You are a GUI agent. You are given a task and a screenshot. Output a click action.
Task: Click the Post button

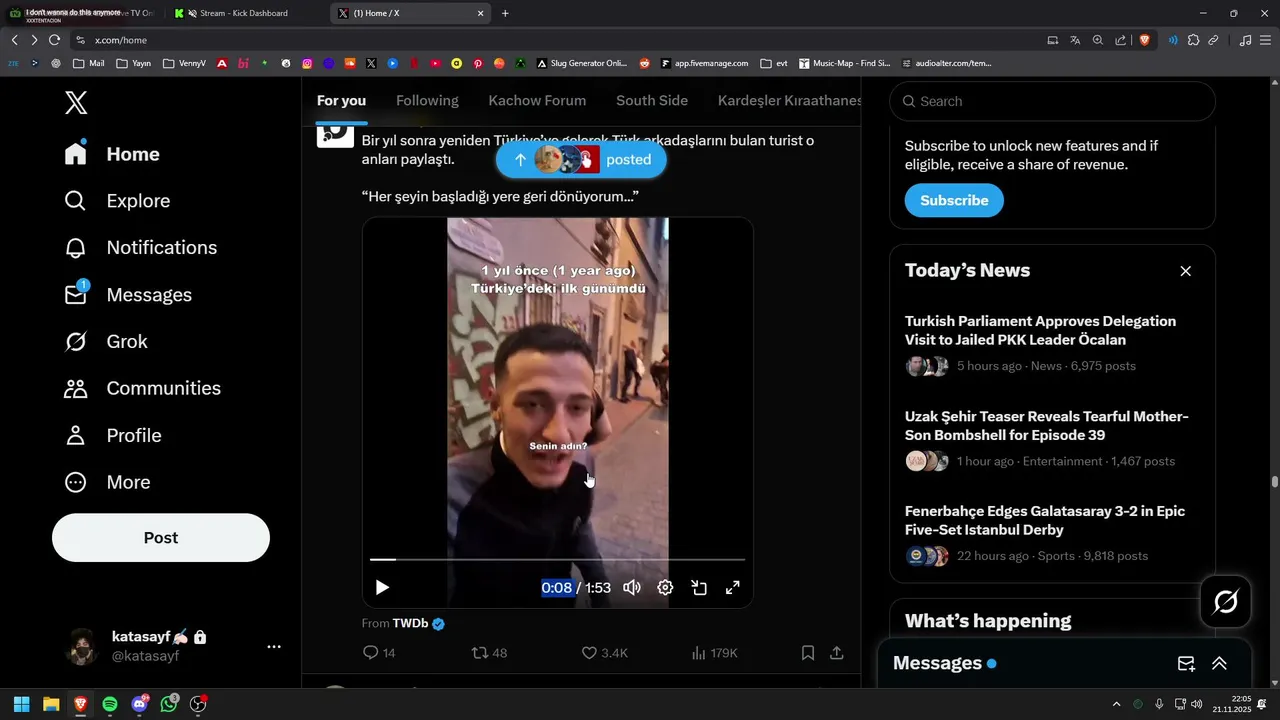point(161,538)
